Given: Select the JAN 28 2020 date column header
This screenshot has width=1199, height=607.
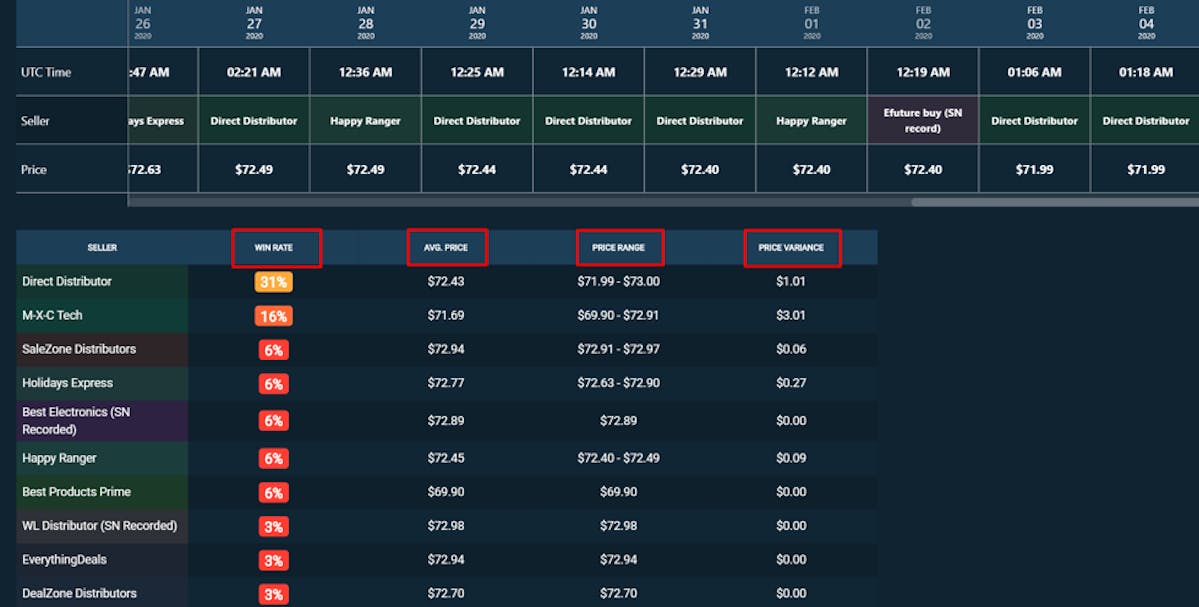Looking at the screenshot, I should point(366,23).
